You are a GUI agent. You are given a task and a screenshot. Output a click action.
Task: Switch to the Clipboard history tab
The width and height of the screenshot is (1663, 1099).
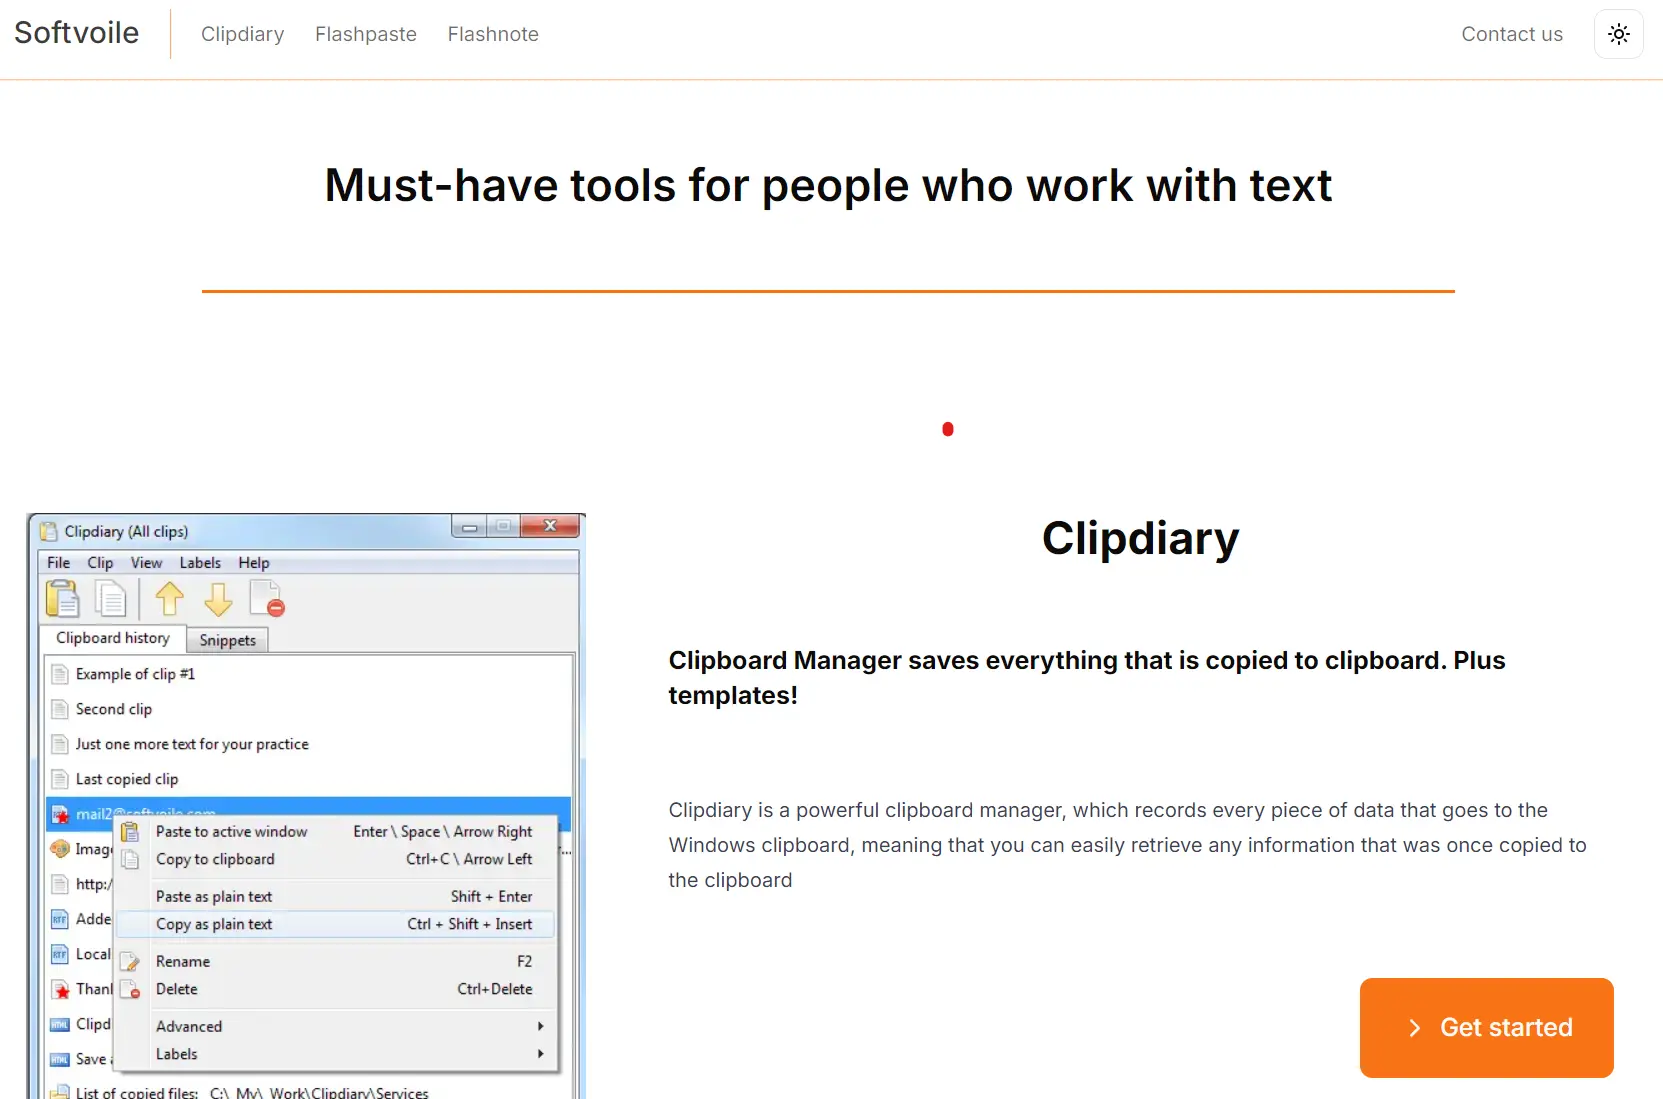113,638
